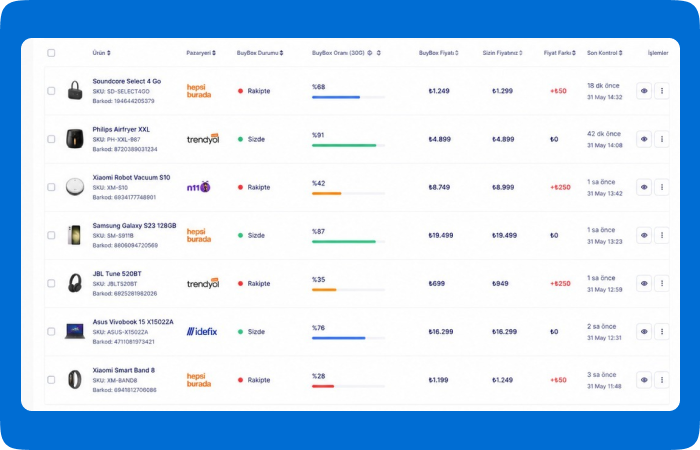The width and height of the screenshot is (700, 450).
Task: Open the Xiaomi Robot Vacuum S10 product name
Action: [x=131, y=177]
